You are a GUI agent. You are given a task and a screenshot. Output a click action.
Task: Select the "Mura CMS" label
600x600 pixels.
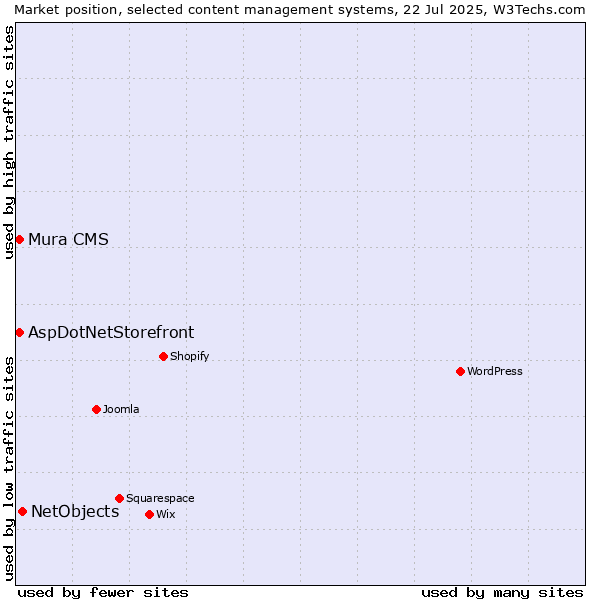pyautogui.click(x=68, y=240)
